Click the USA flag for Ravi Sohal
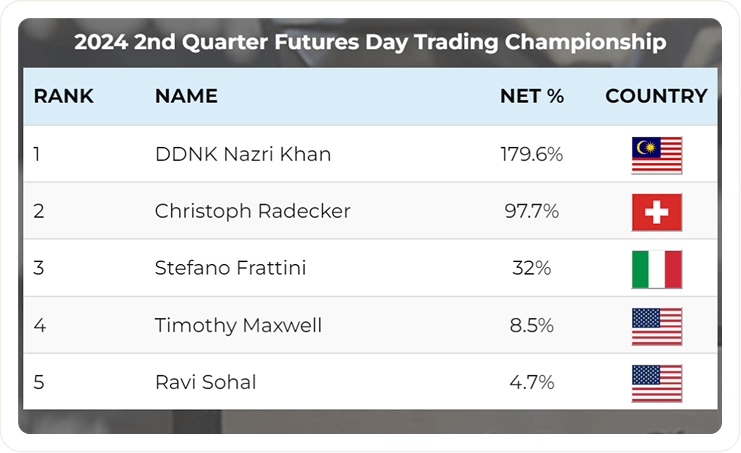The width and height of the screenshot is (741, 453). coord(656,383)
